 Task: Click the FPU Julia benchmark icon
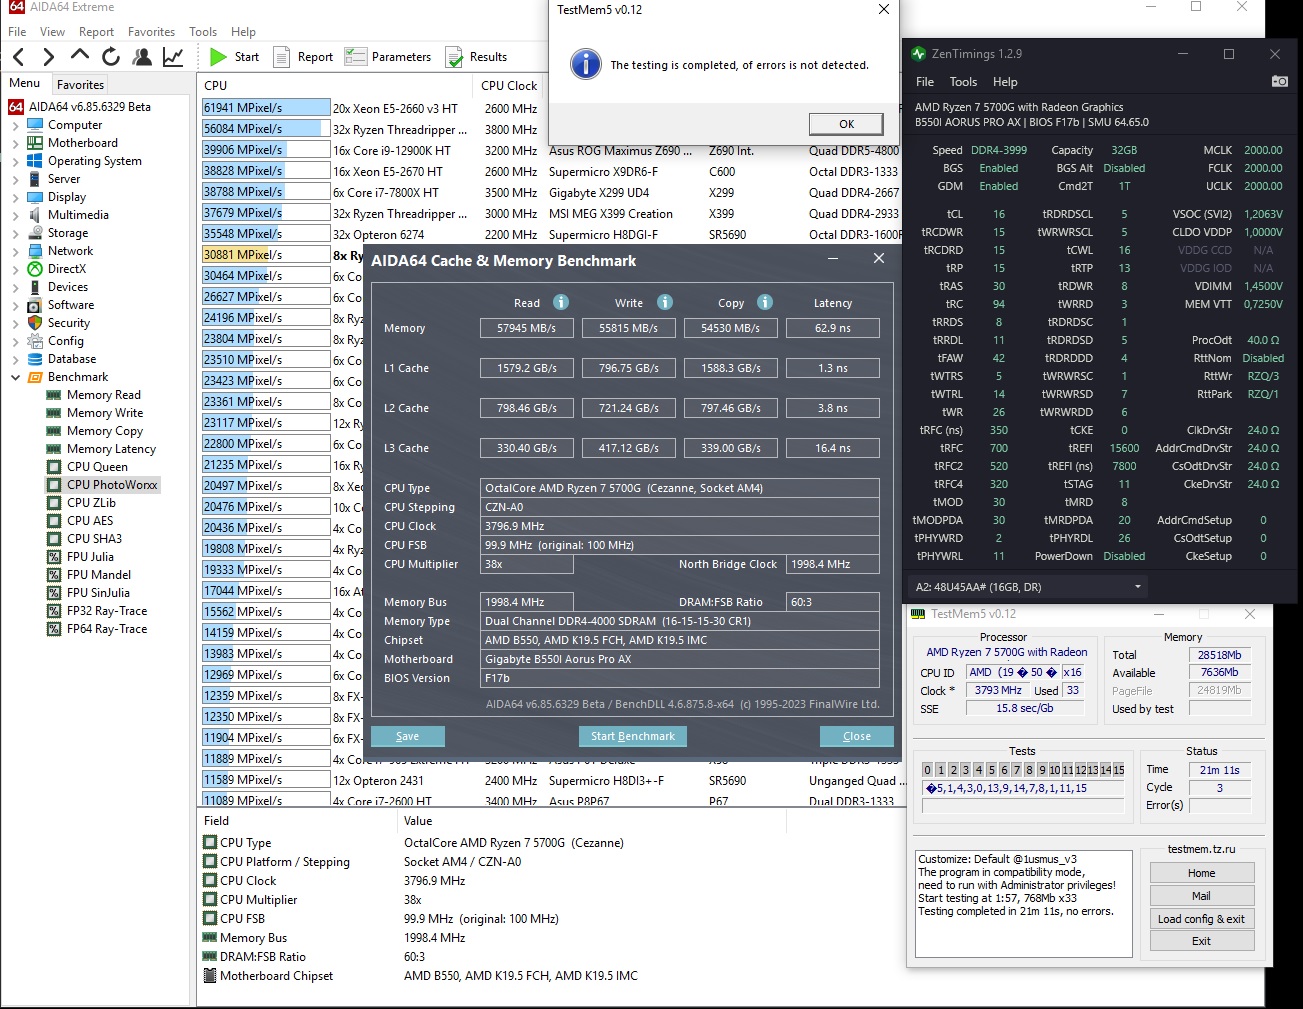pos(54,557)
